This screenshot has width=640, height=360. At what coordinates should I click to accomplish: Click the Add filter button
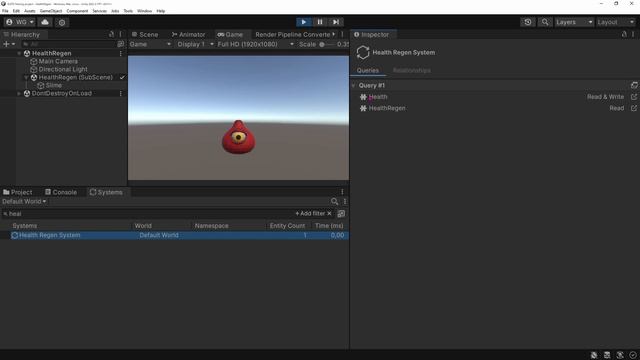[310, 213]
